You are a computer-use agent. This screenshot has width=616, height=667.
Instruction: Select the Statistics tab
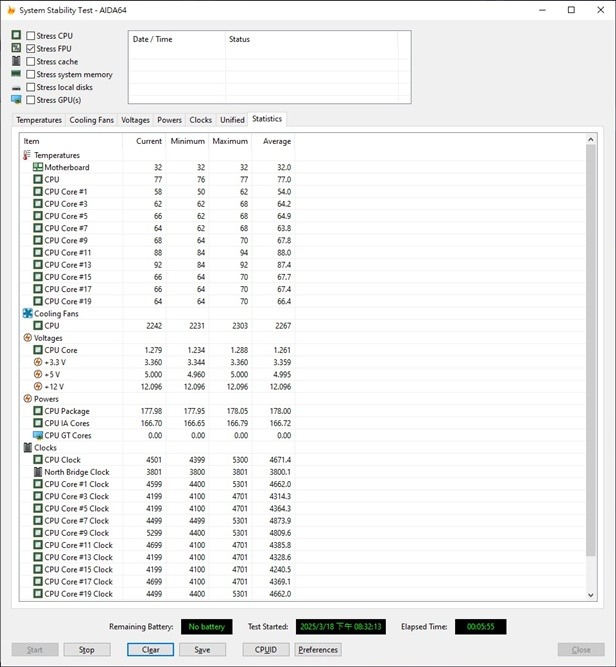click(x=267, y=119)
